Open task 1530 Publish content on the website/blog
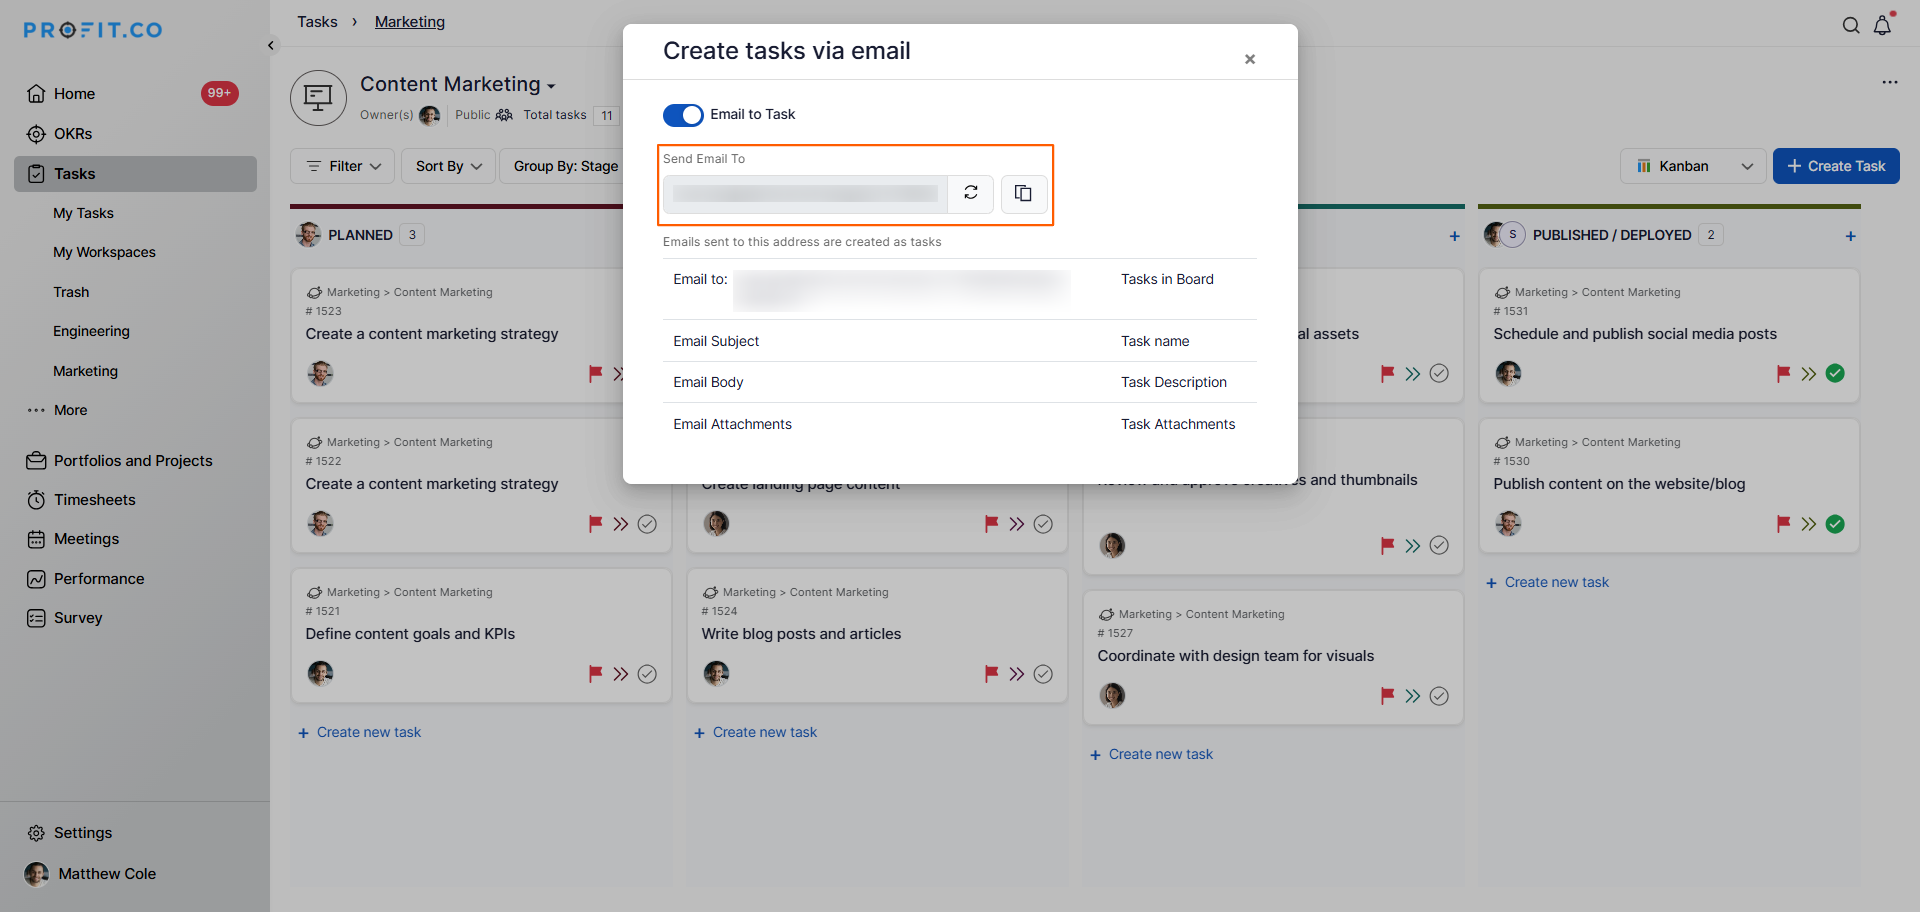1920x912 pixels. [1619, 484]
